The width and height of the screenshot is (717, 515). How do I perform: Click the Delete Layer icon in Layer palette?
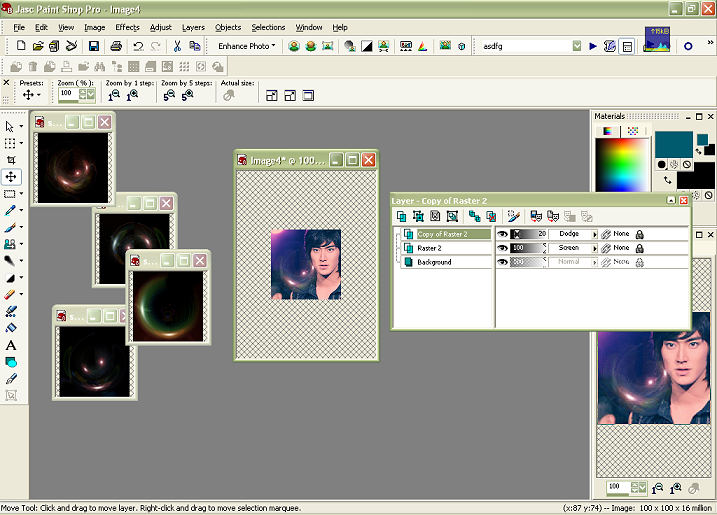pos(491,216)
